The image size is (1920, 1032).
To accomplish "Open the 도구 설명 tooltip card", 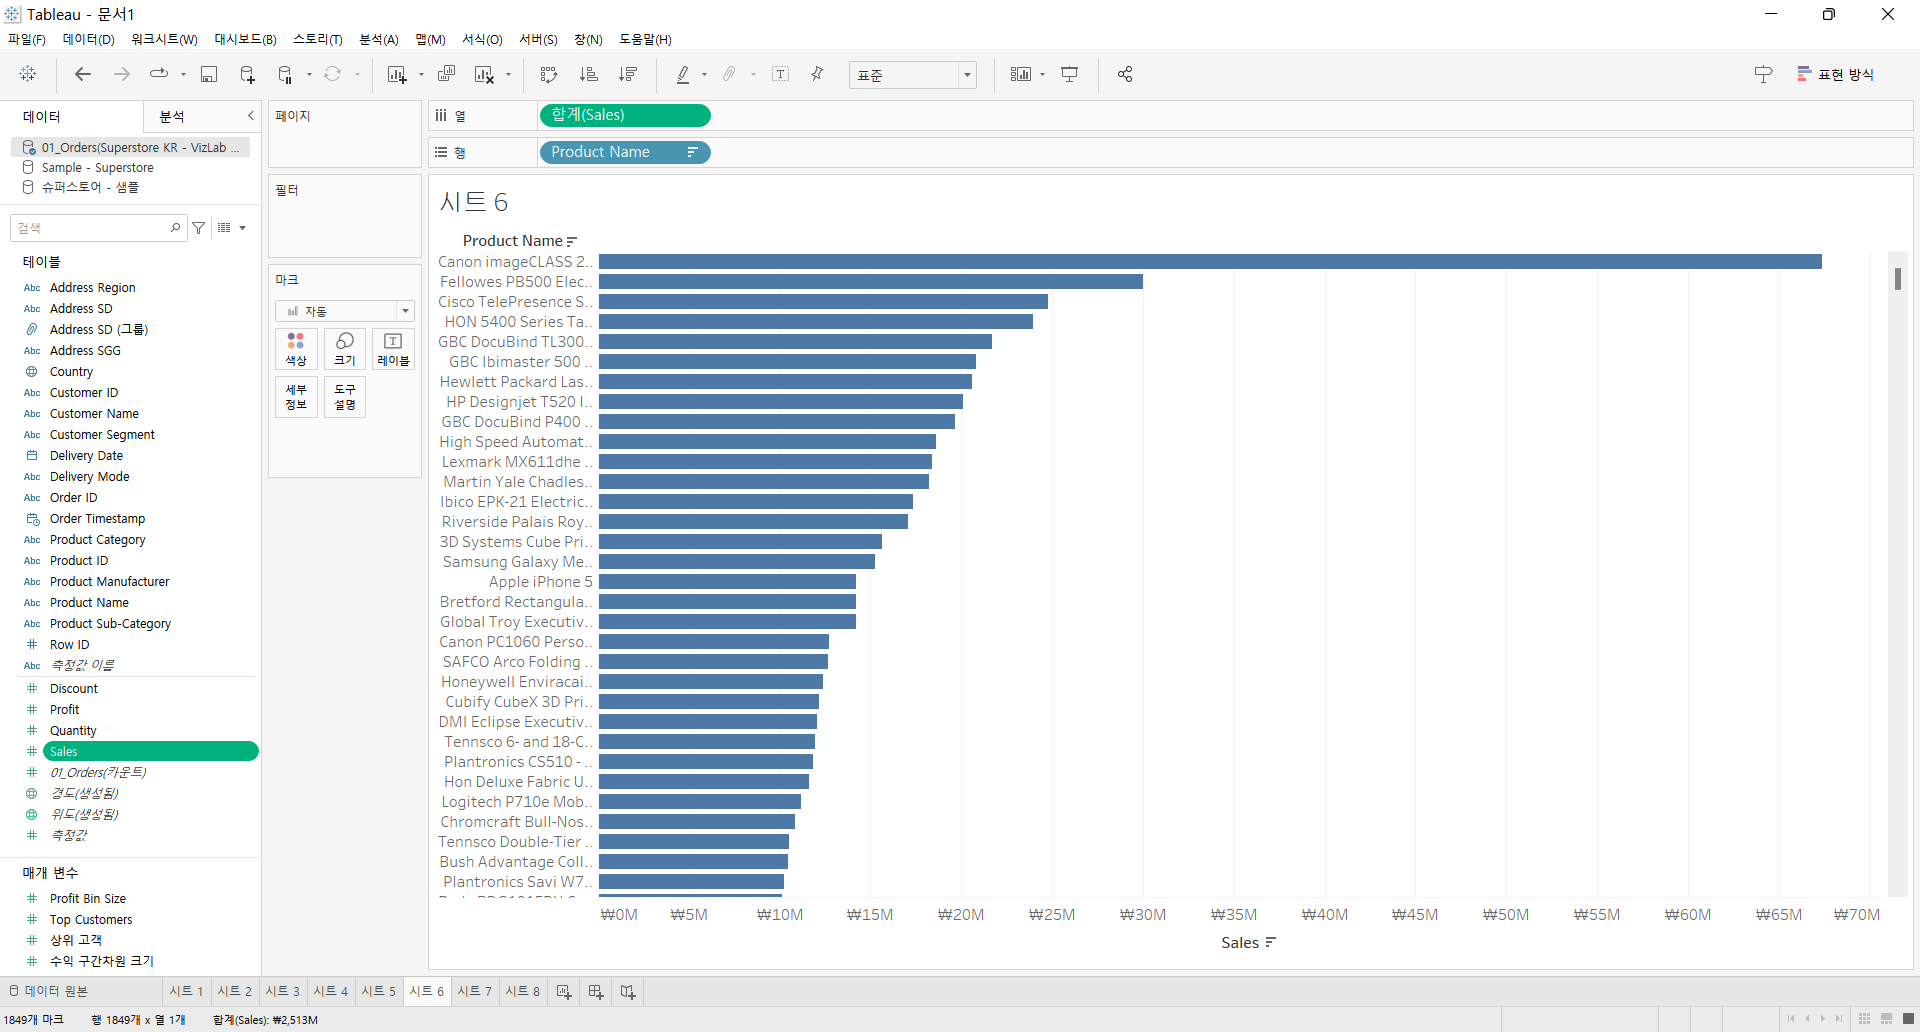I will (345, 397).
